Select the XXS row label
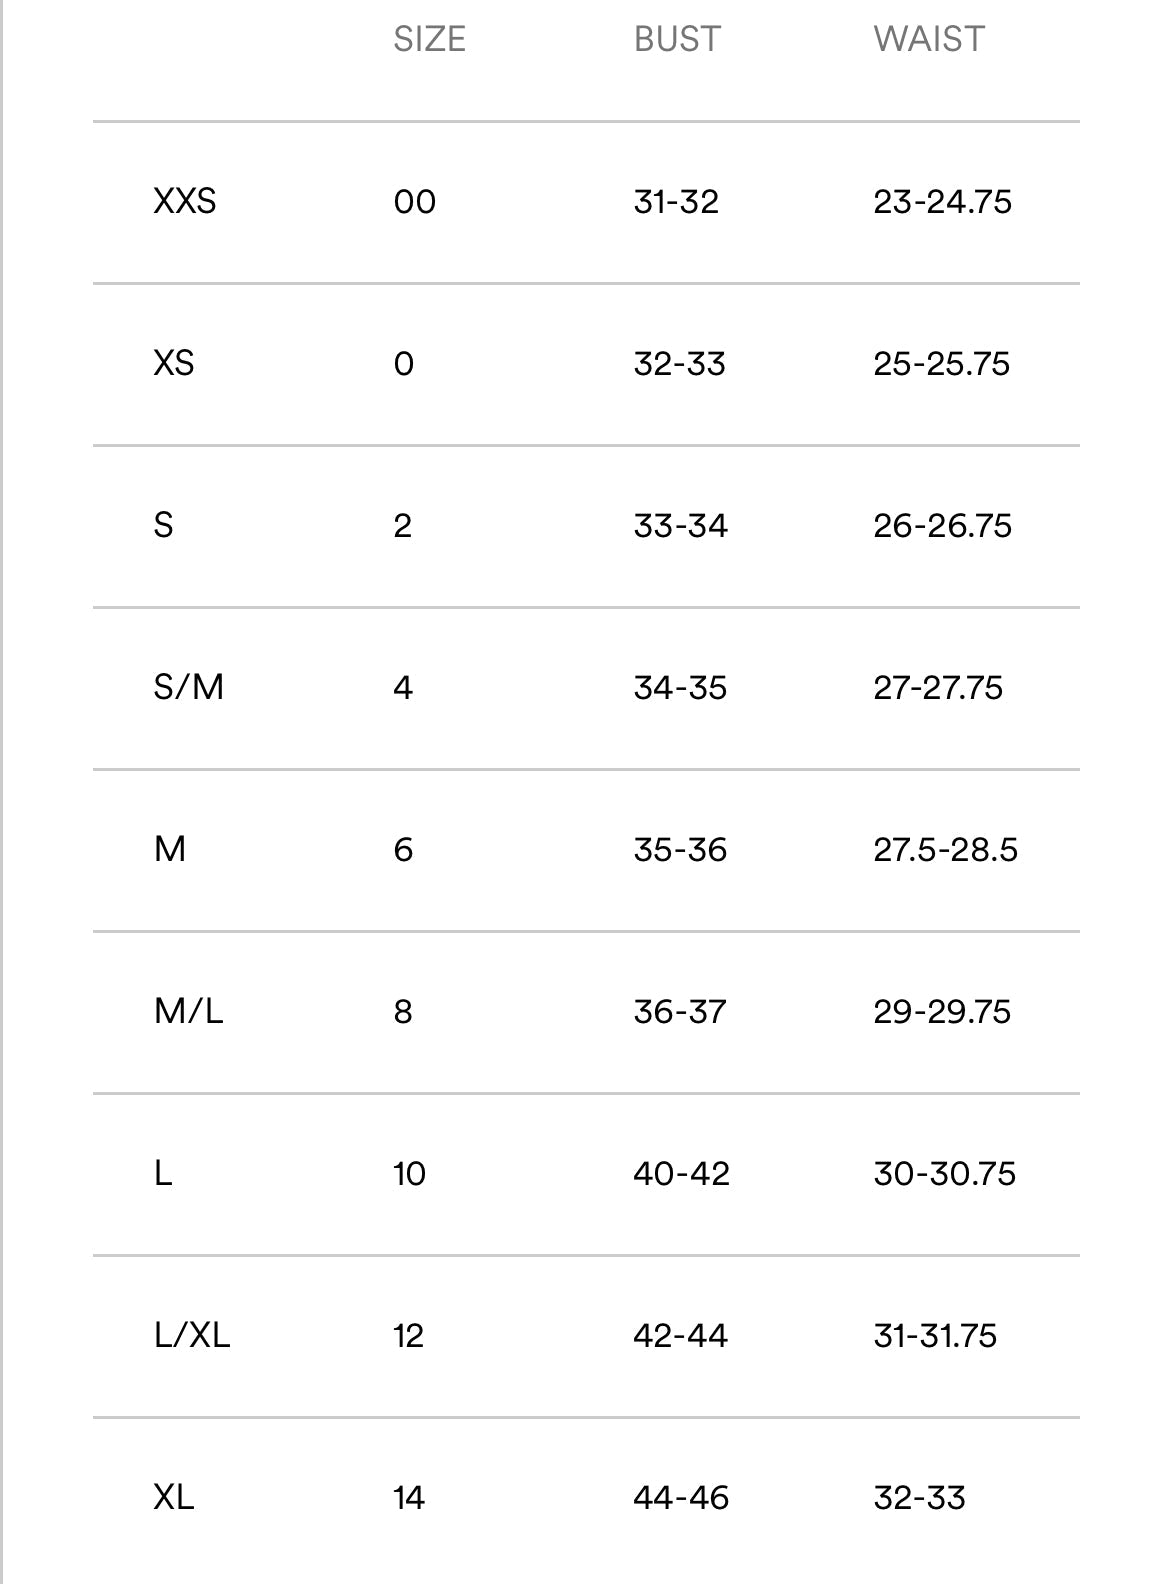The height and width of the screenshot is (1584, 1170). (185, 201)
